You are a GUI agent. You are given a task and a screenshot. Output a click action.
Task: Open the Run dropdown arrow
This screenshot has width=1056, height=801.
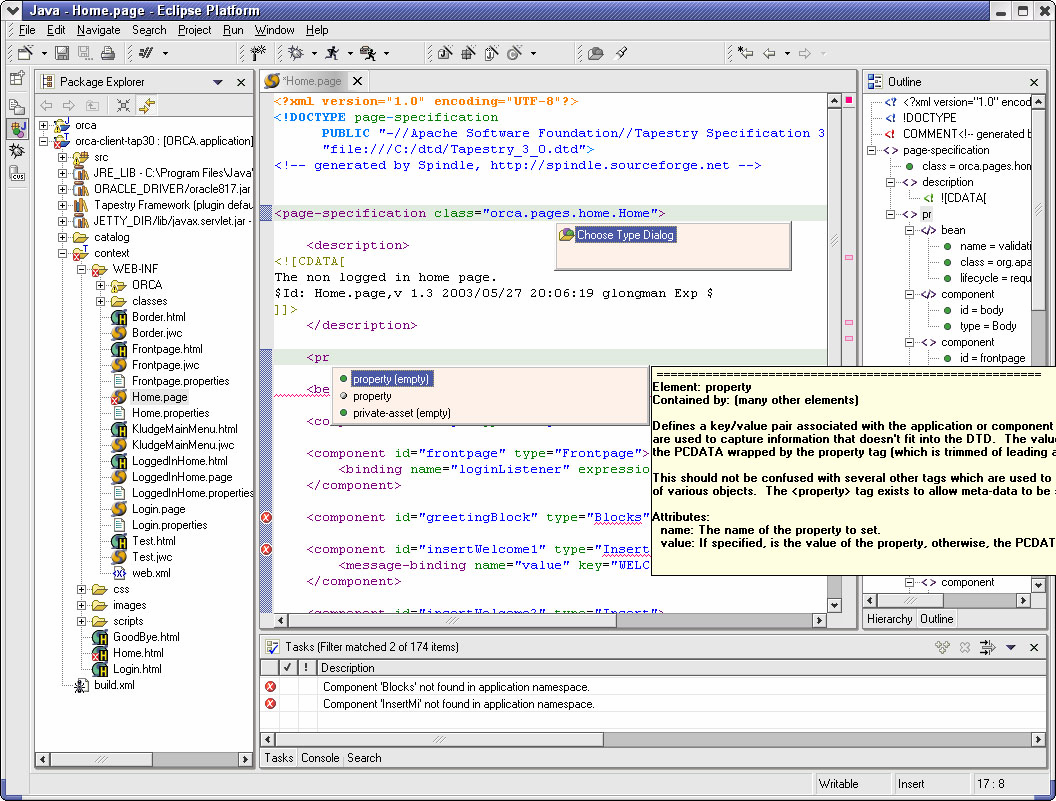[x=350, y=53]
